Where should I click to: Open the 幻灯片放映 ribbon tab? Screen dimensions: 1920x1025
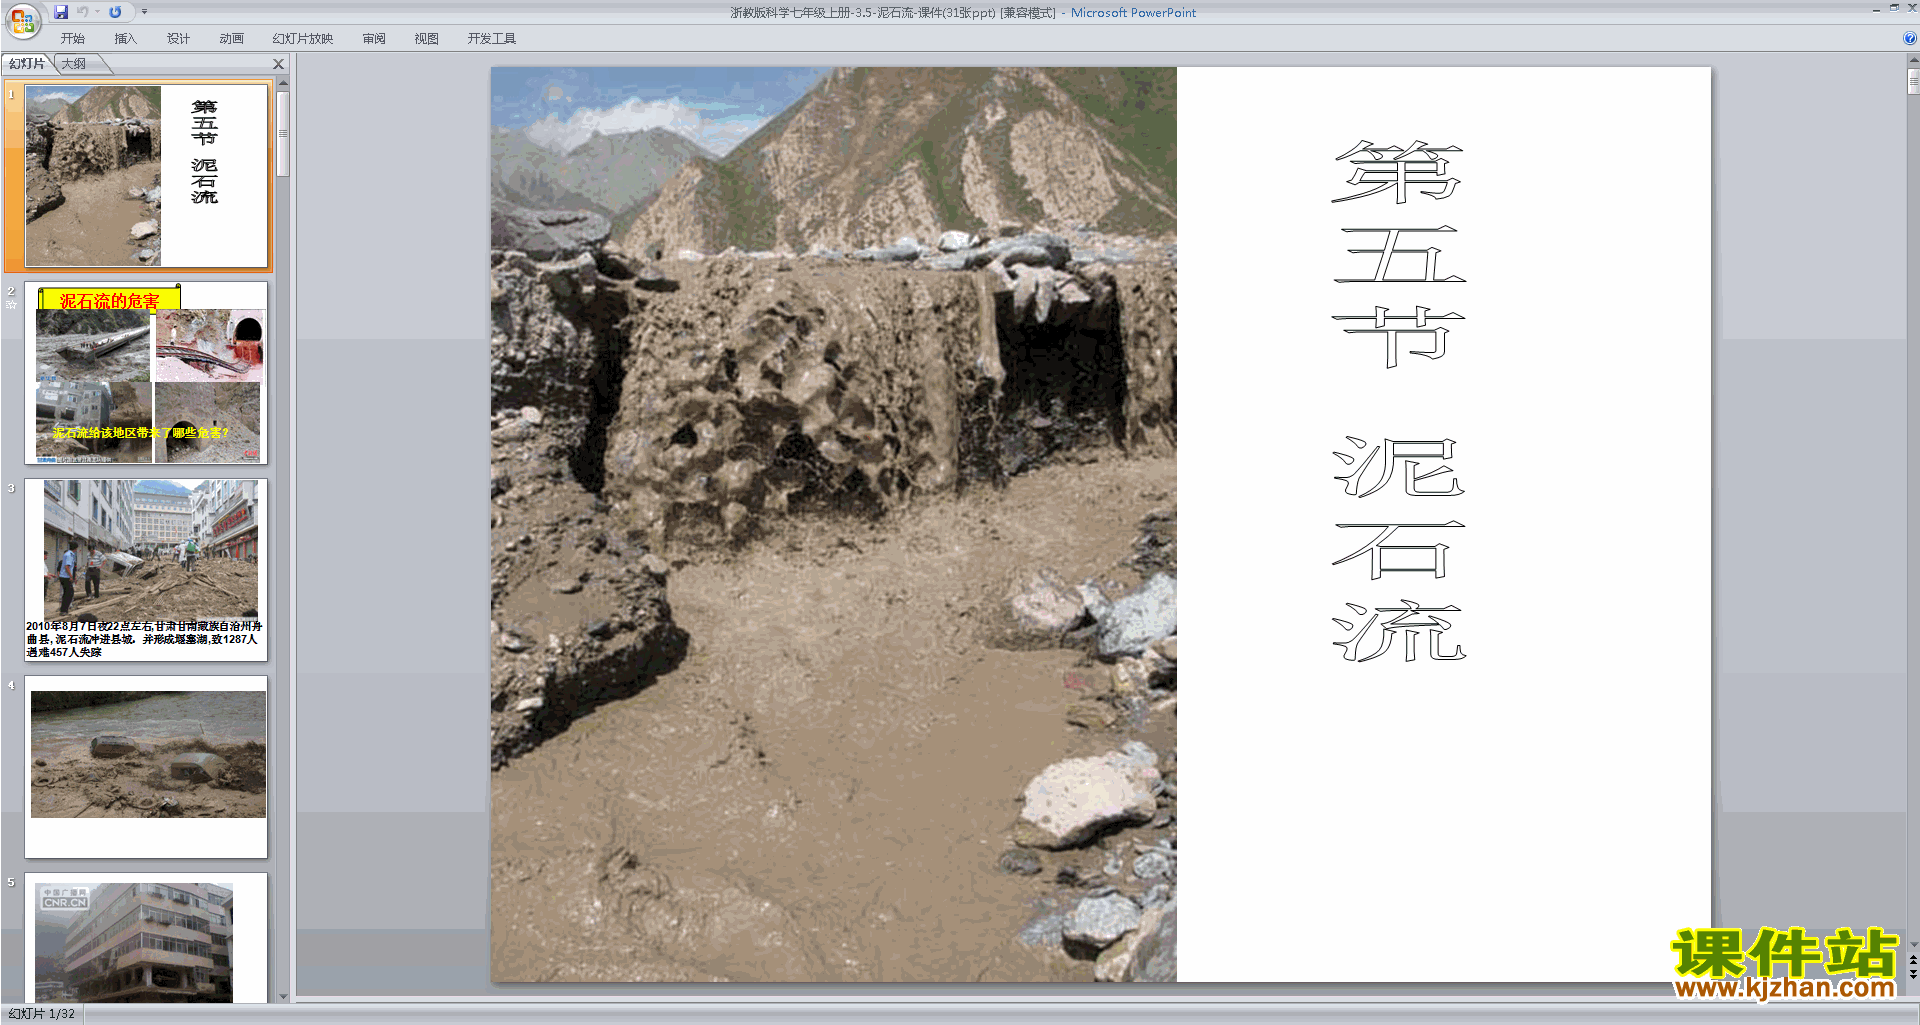tap(302, 39)
